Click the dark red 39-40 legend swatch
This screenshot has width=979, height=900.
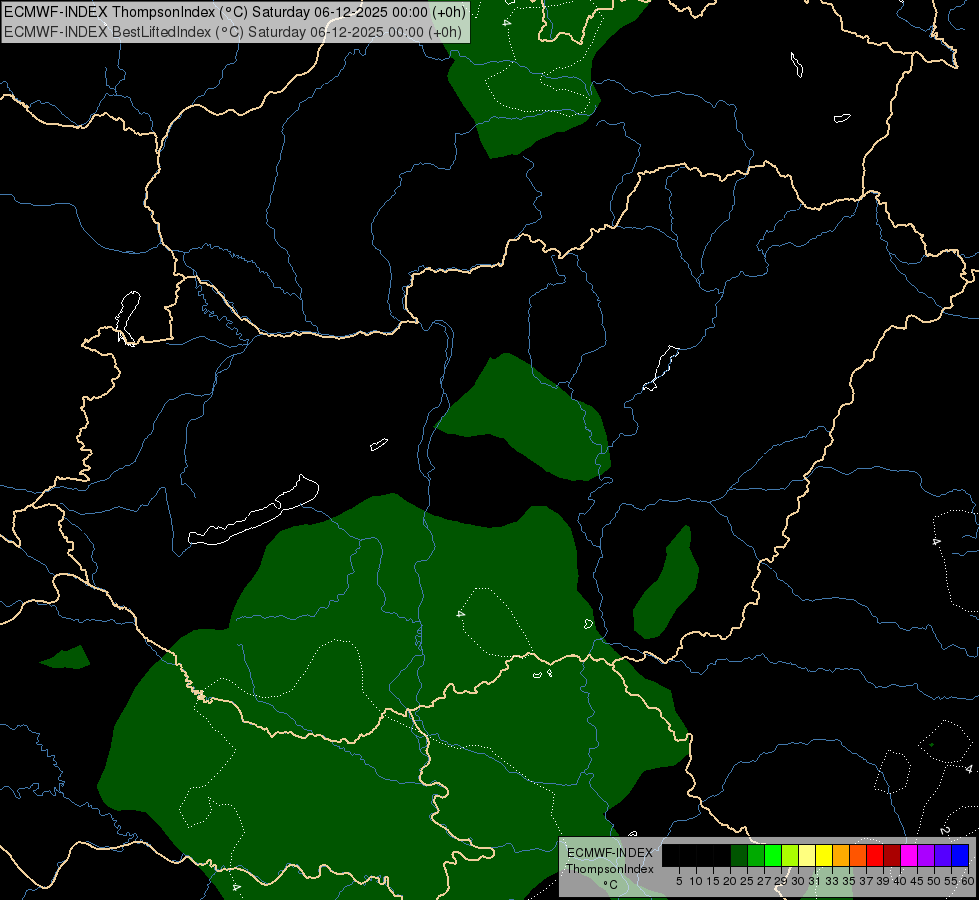point(892,855)
